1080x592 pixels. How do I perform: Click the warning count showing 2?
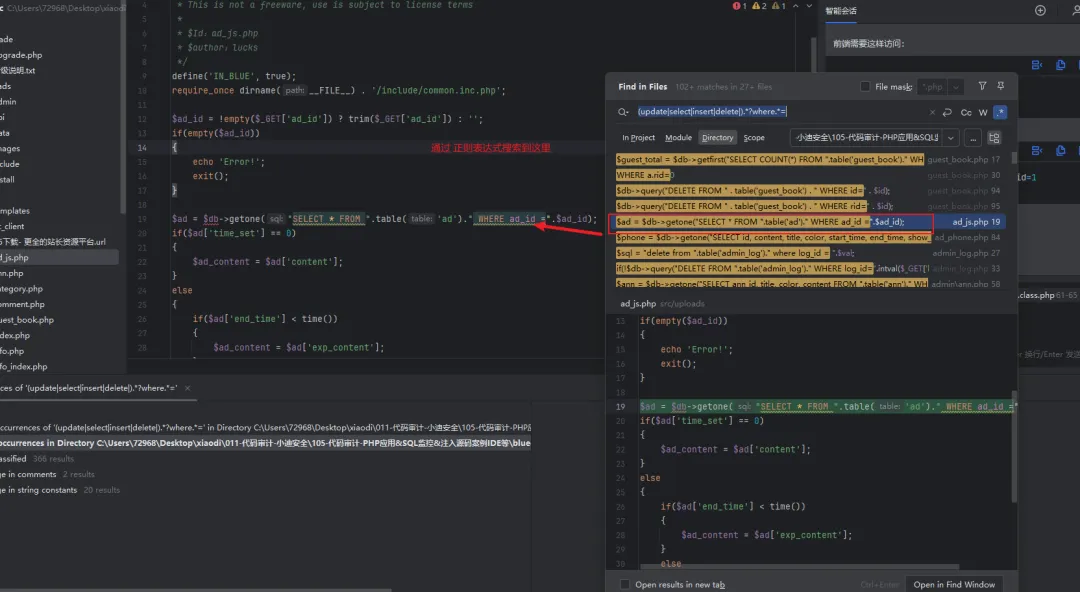coord(759,6)
